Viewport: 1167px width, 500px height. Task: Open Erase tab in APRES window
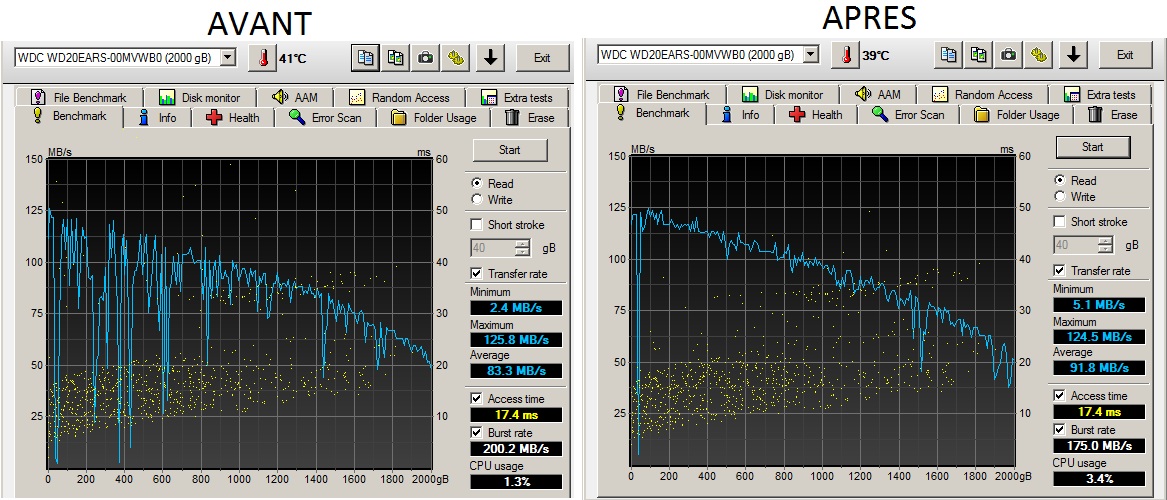[1113, 115]
